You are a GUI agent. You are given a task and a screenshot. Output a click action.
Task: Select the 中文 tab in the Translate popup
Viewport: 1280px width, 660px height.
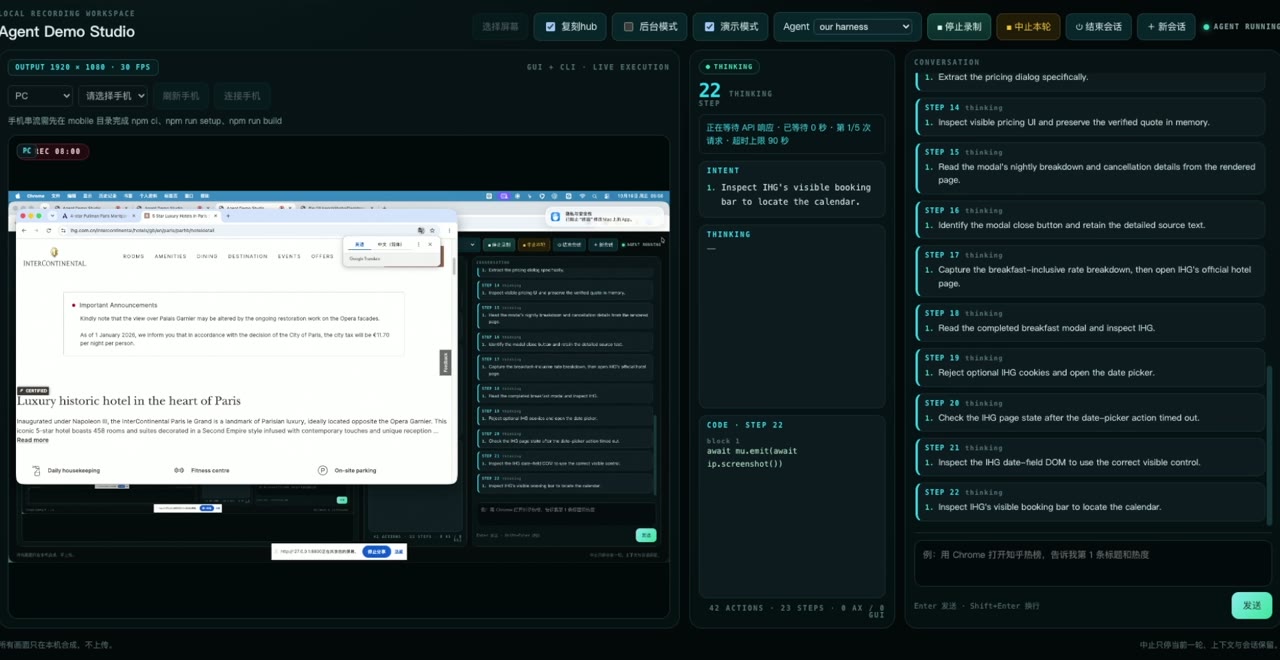pyautogui.click(x=390, y=244)
